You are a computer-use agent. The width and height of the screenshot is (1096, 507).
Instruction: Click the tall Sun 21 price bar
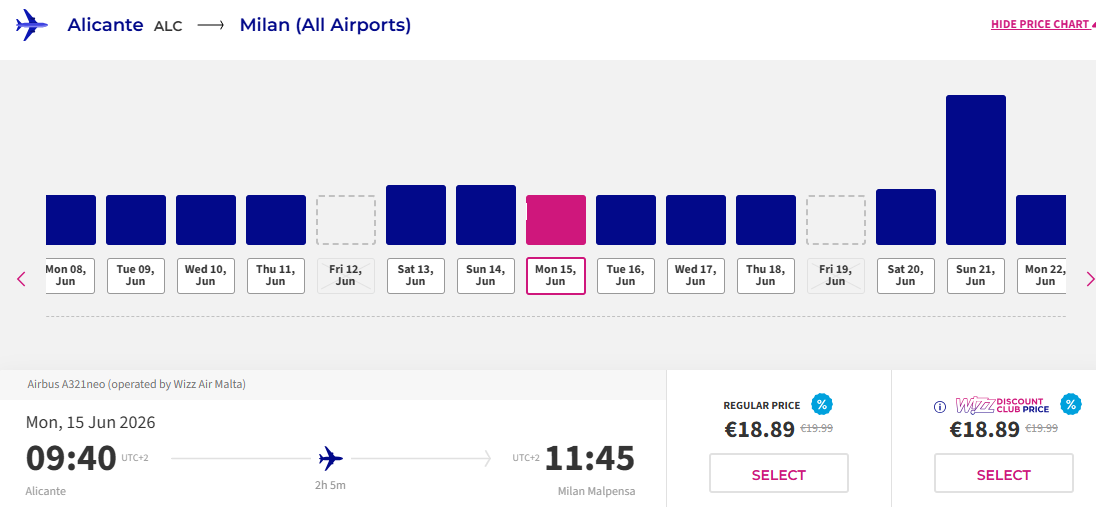pos(975,170)
